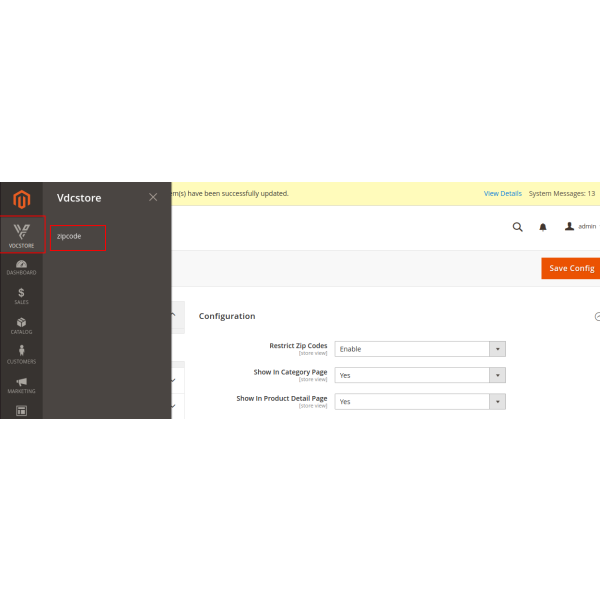The height and width of the screenshot is (600, 600).
Task: Open the admin account menu
Action: (580, 227)
